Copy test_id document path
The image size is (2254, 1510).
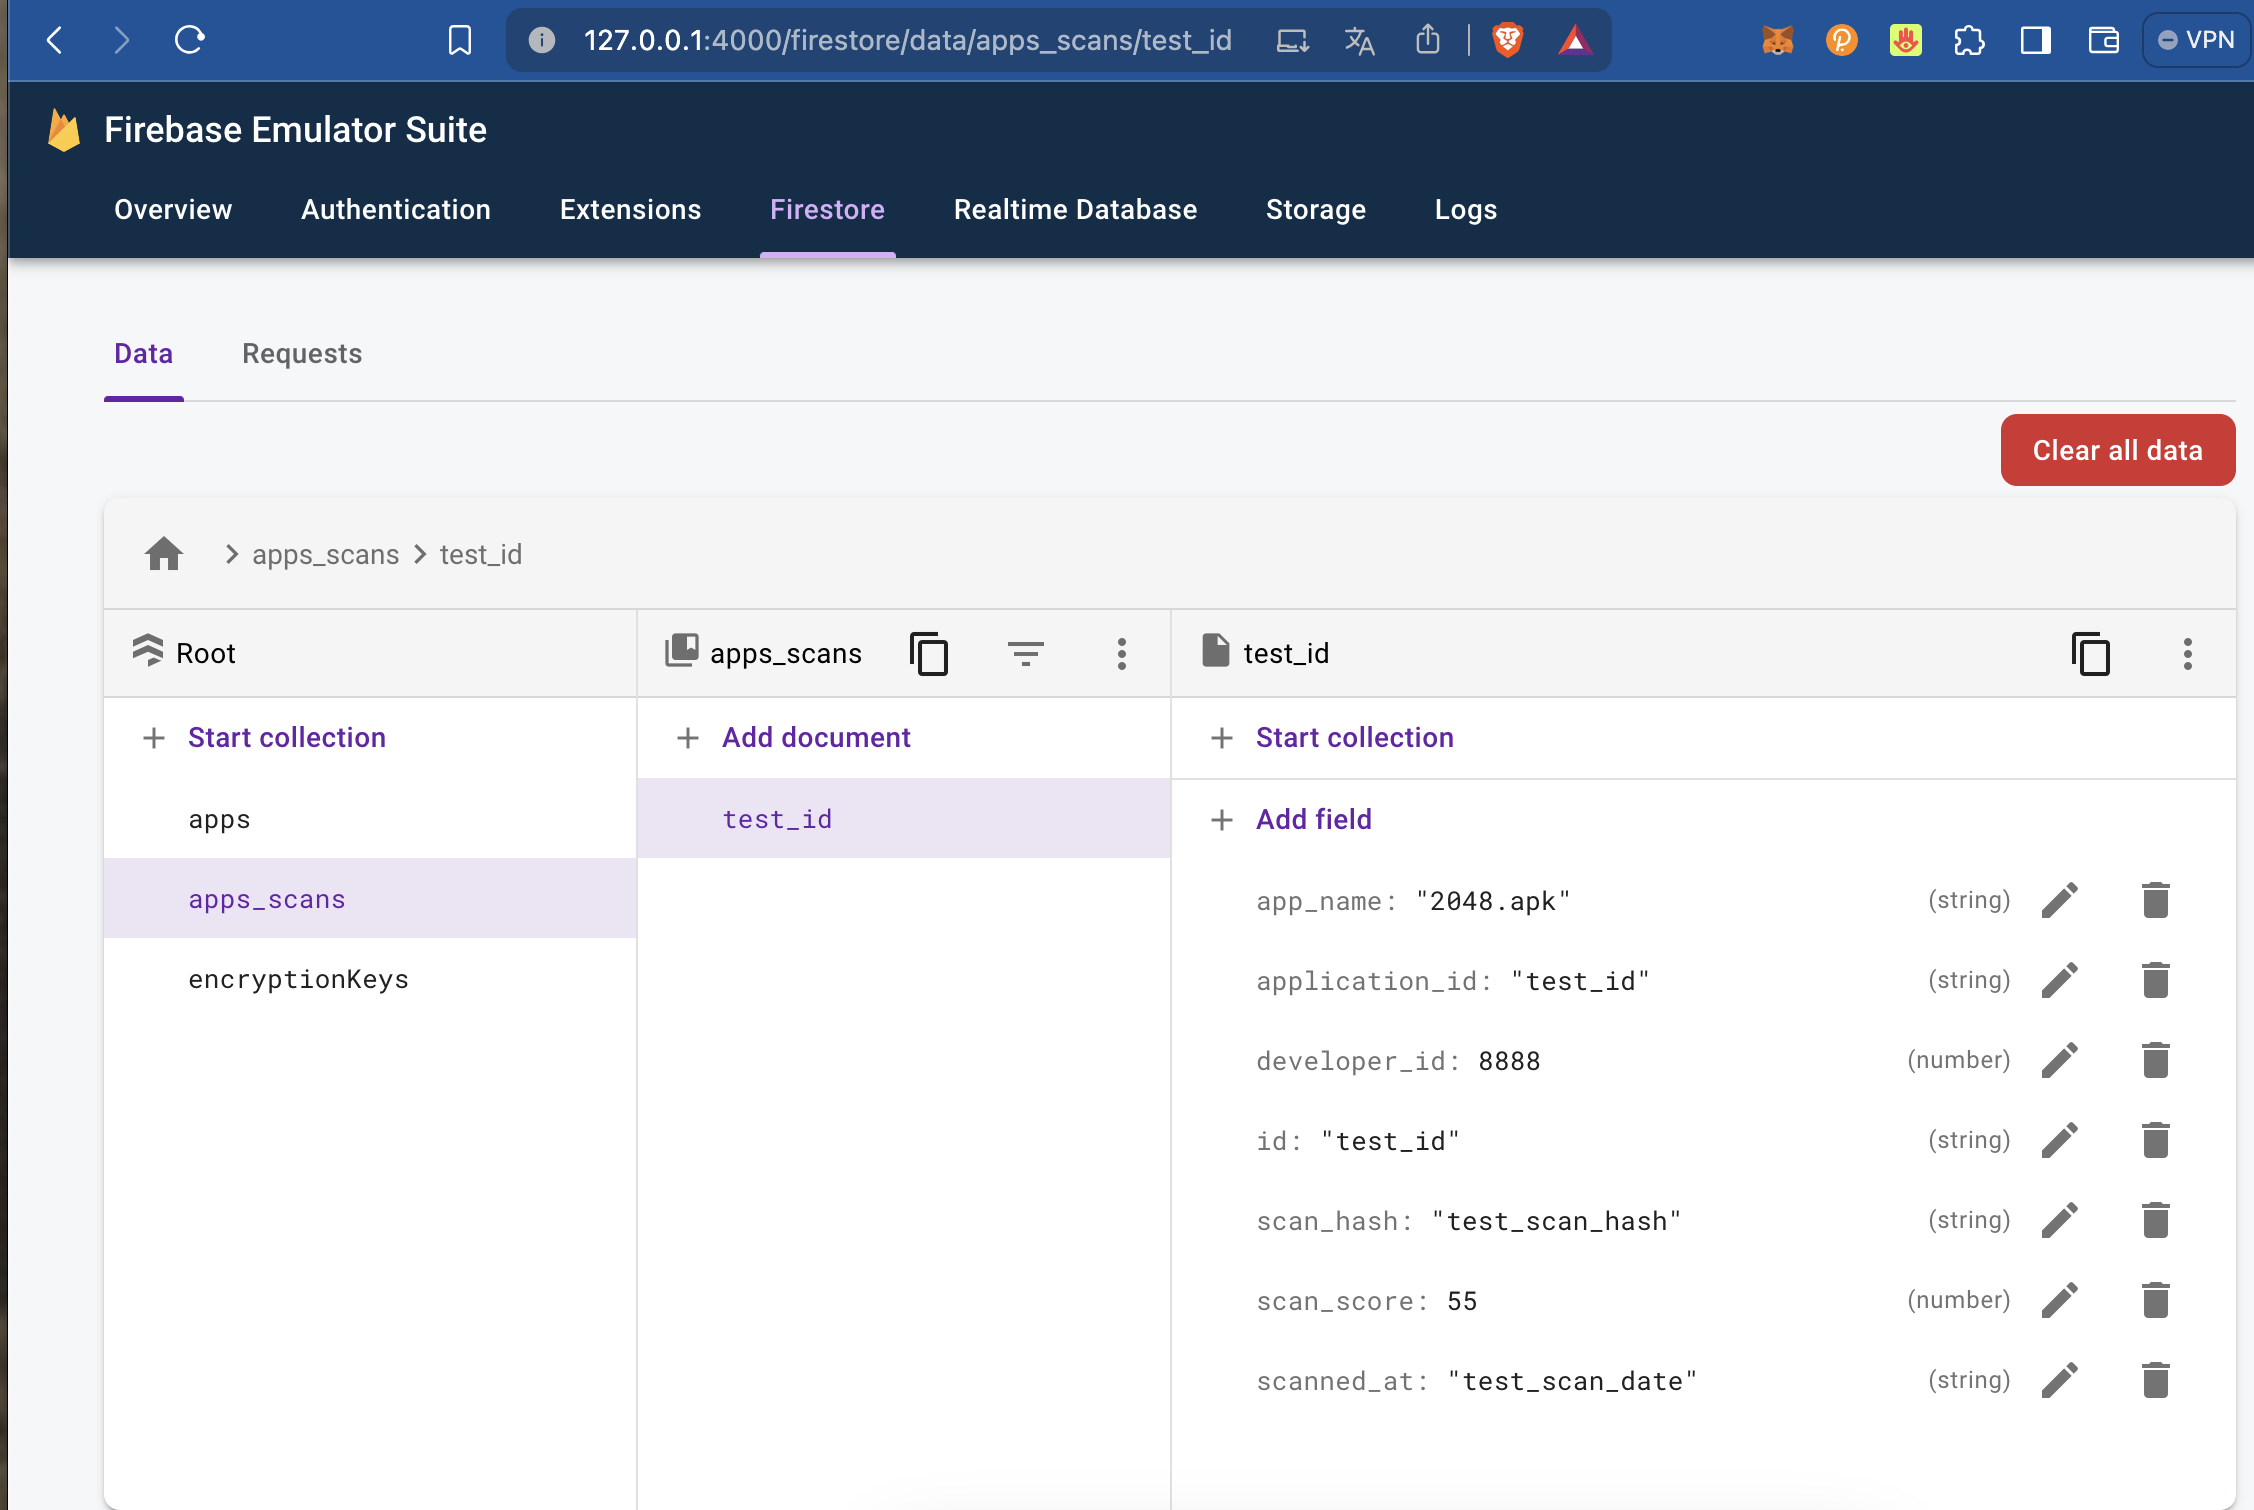click(2091, 654)
